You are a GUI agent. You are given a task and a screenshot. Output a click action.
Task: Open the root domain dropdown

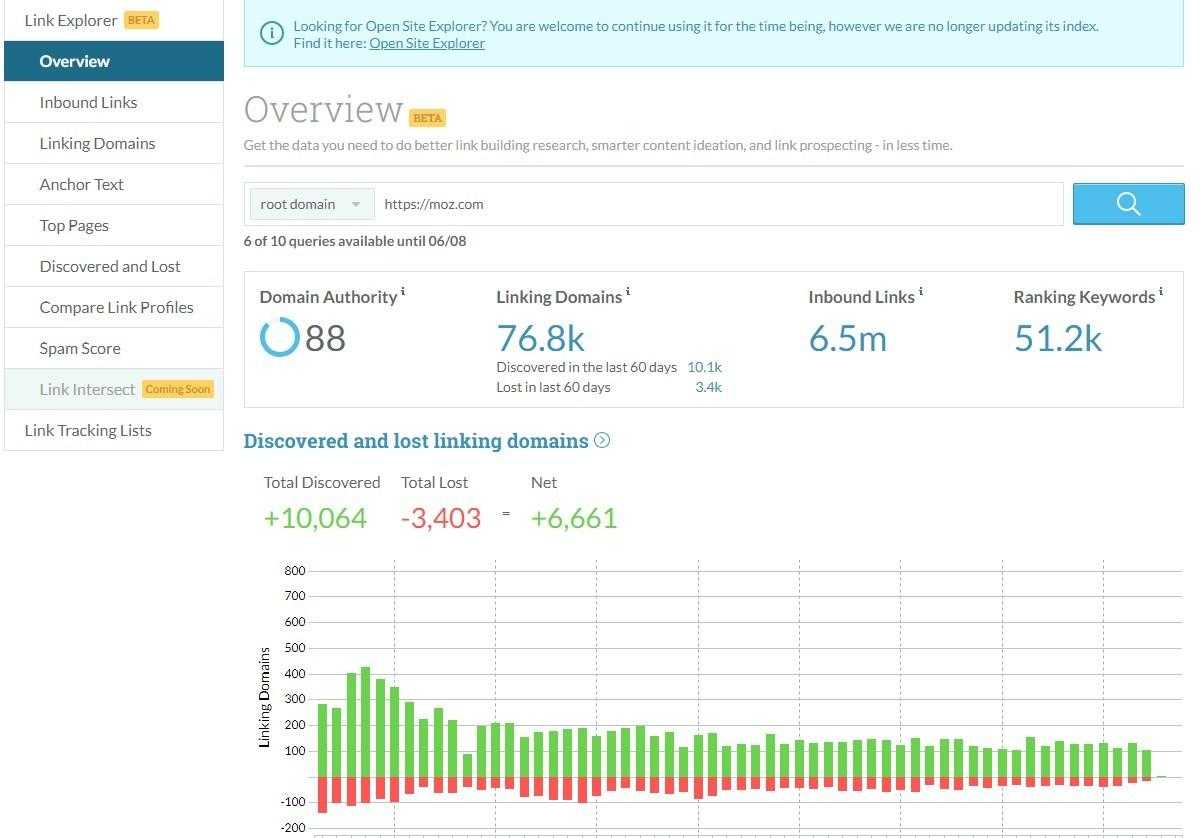coord(311,204)
